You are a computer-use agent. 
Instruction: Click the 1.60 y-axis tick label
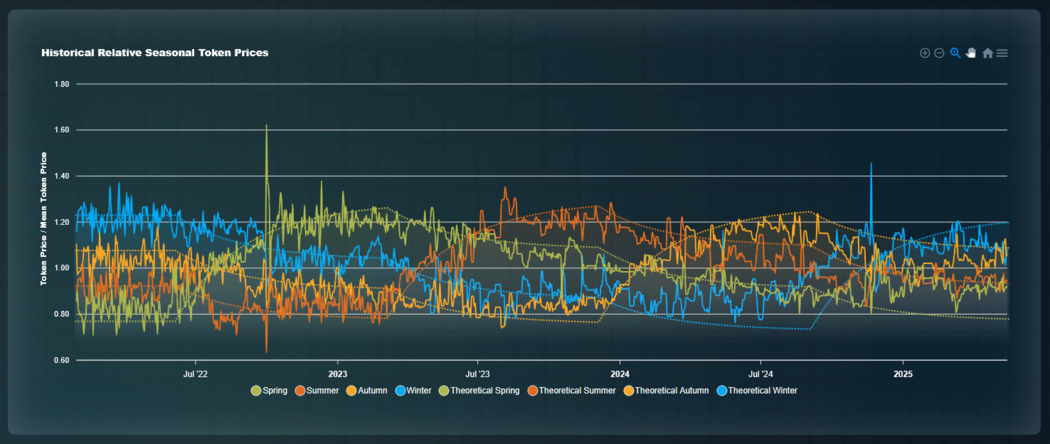point(60,130)
